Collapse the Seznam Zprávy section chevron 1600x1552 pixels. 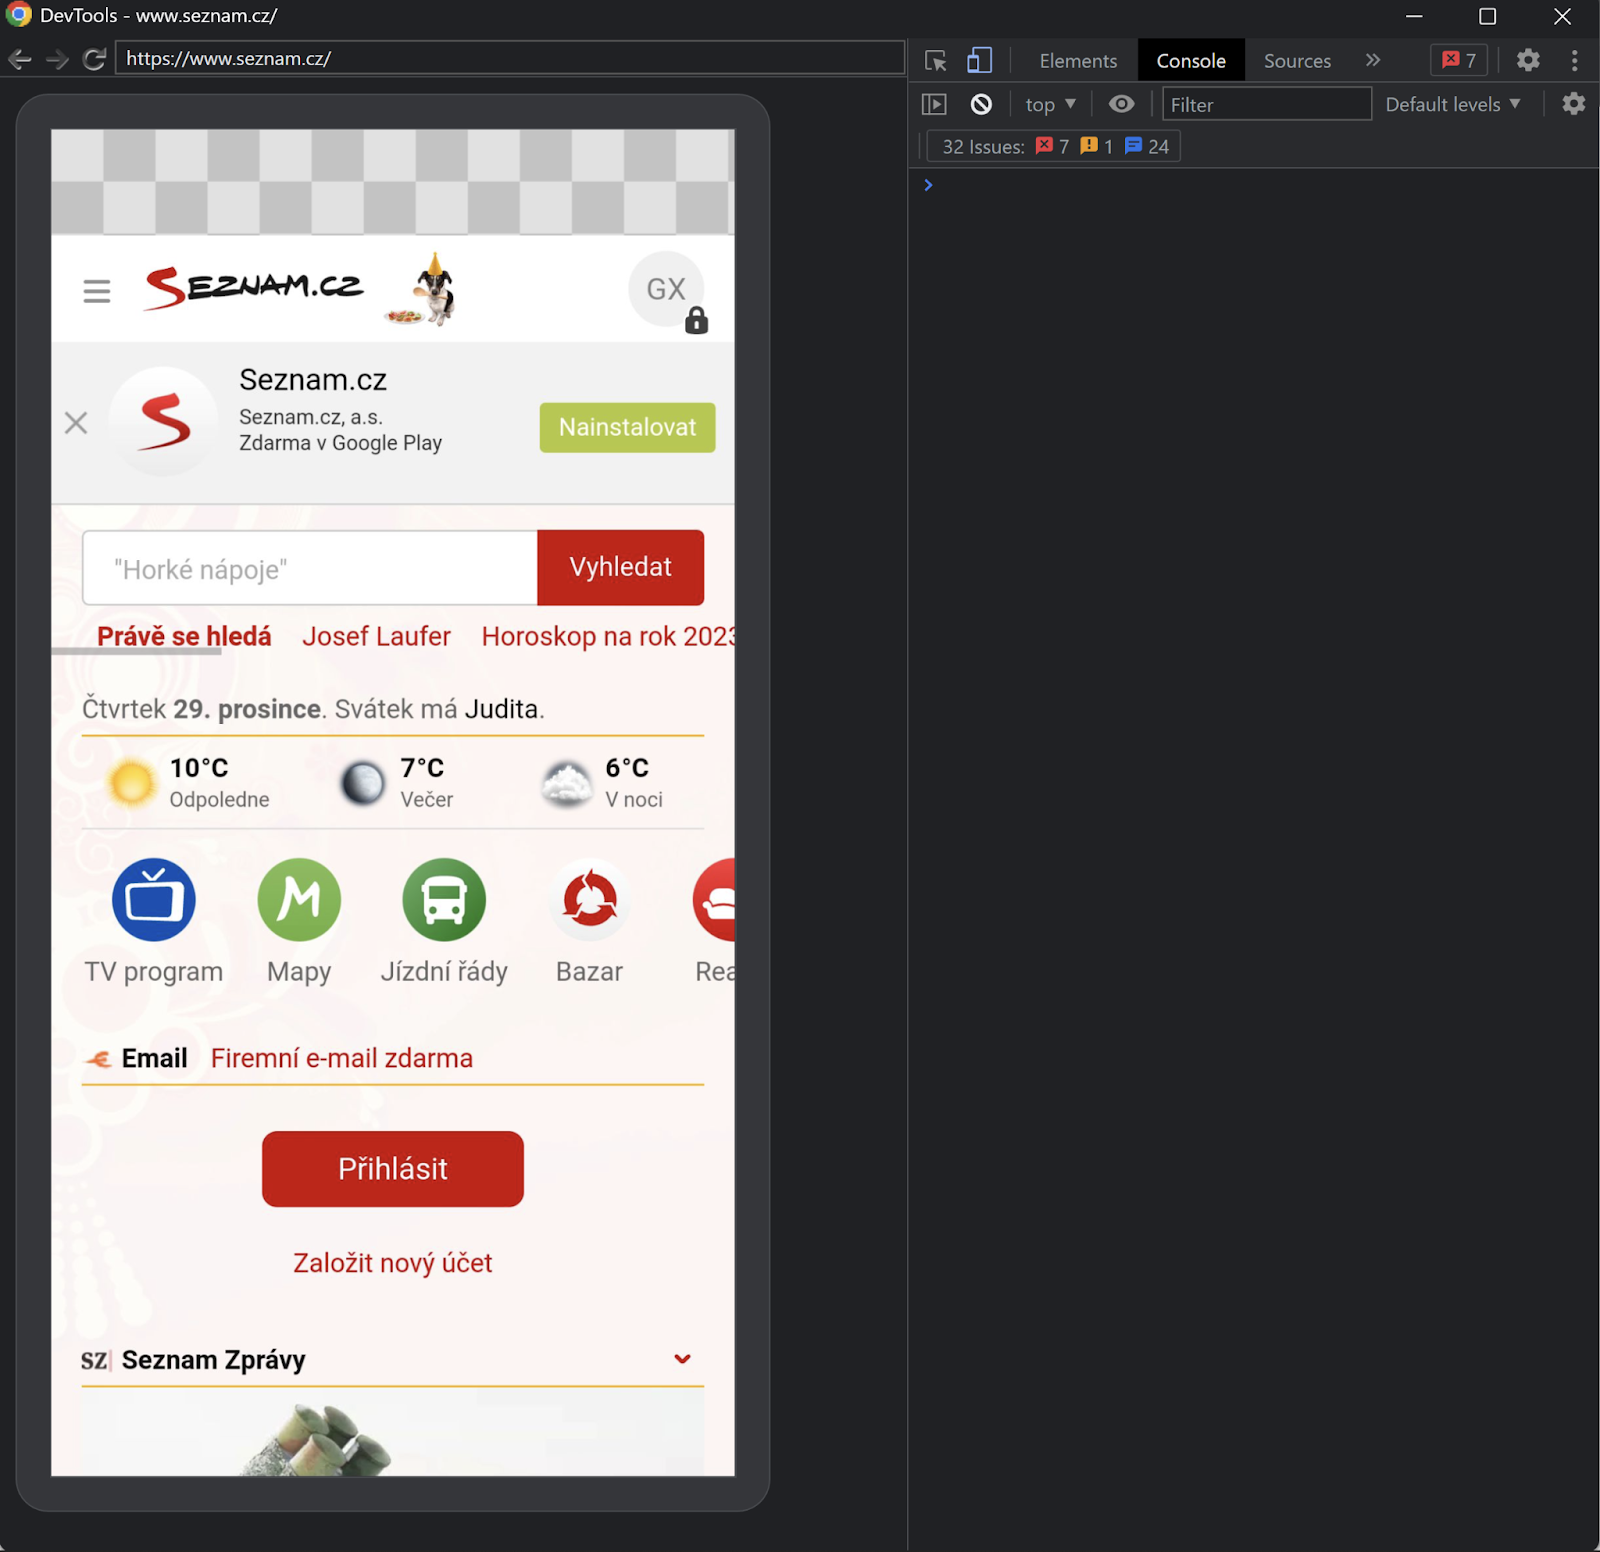[x=683, y=1358]
